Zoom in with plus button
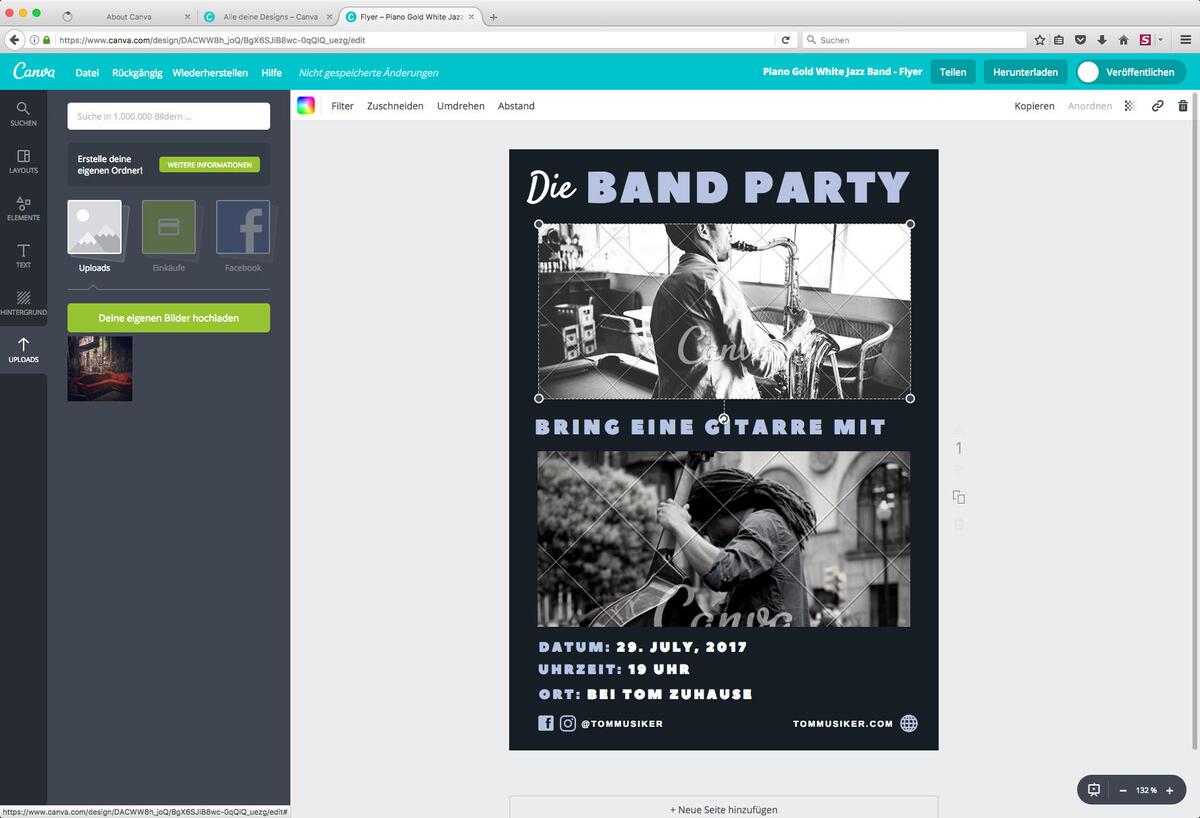 click(x=1169, y=790)
